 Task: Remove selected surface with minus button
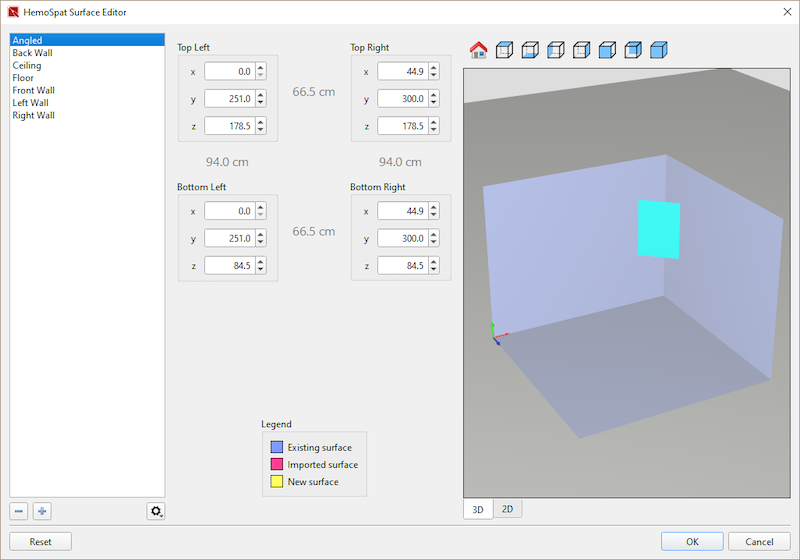[19, 511]
